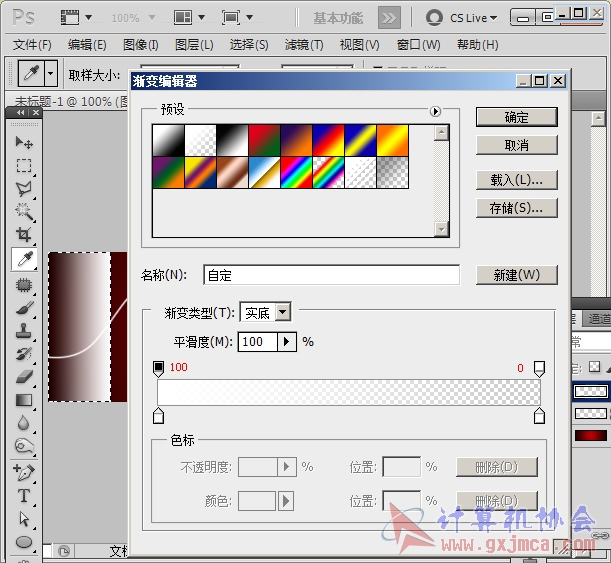611x563 pixels.
Task: Expand the workspace switcher double-arrow
Action: click(389, 18)
